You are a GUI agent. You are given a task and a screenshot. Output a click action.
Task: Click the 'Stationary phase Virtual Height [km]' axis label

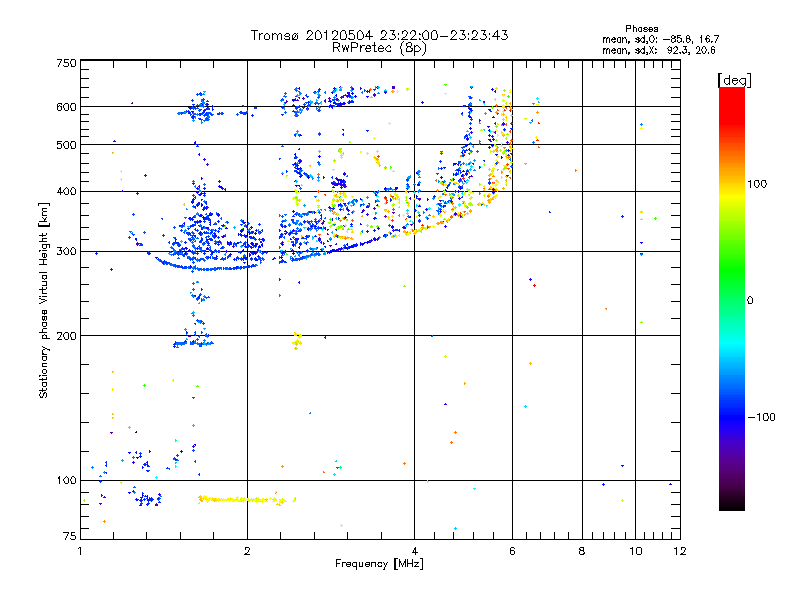click(x=44, y=300)
